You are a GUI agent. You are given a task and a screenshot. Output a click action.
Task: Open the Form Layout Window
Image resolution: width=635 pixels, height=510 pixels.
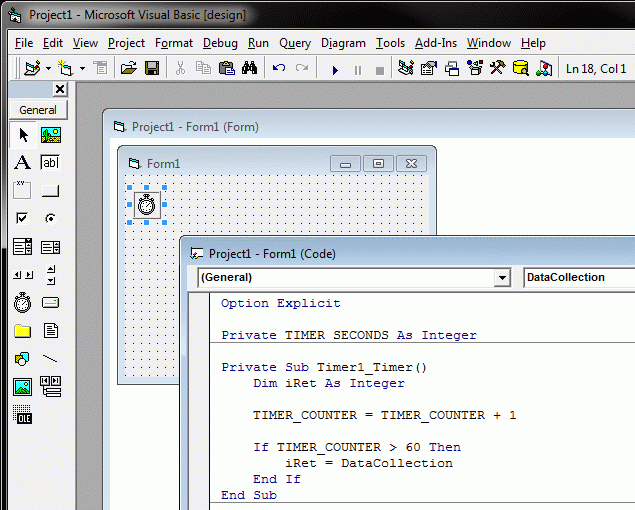point(452,68)
